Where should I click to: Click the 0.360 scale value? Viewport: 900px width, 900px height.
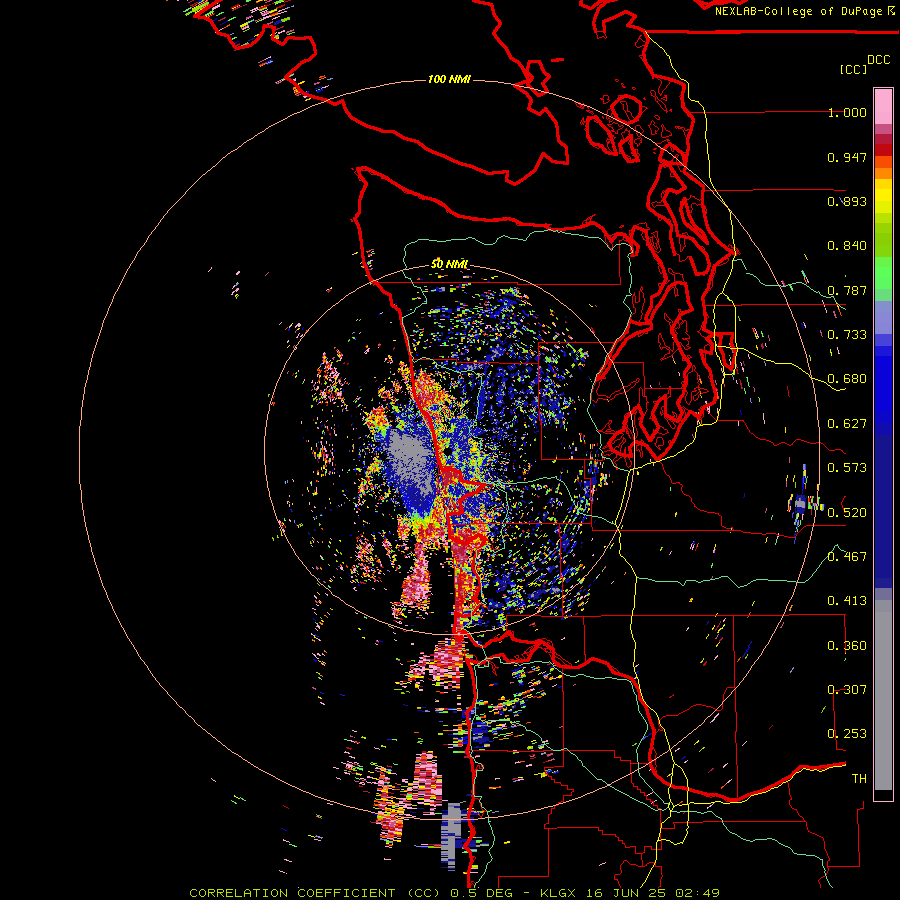847,645
